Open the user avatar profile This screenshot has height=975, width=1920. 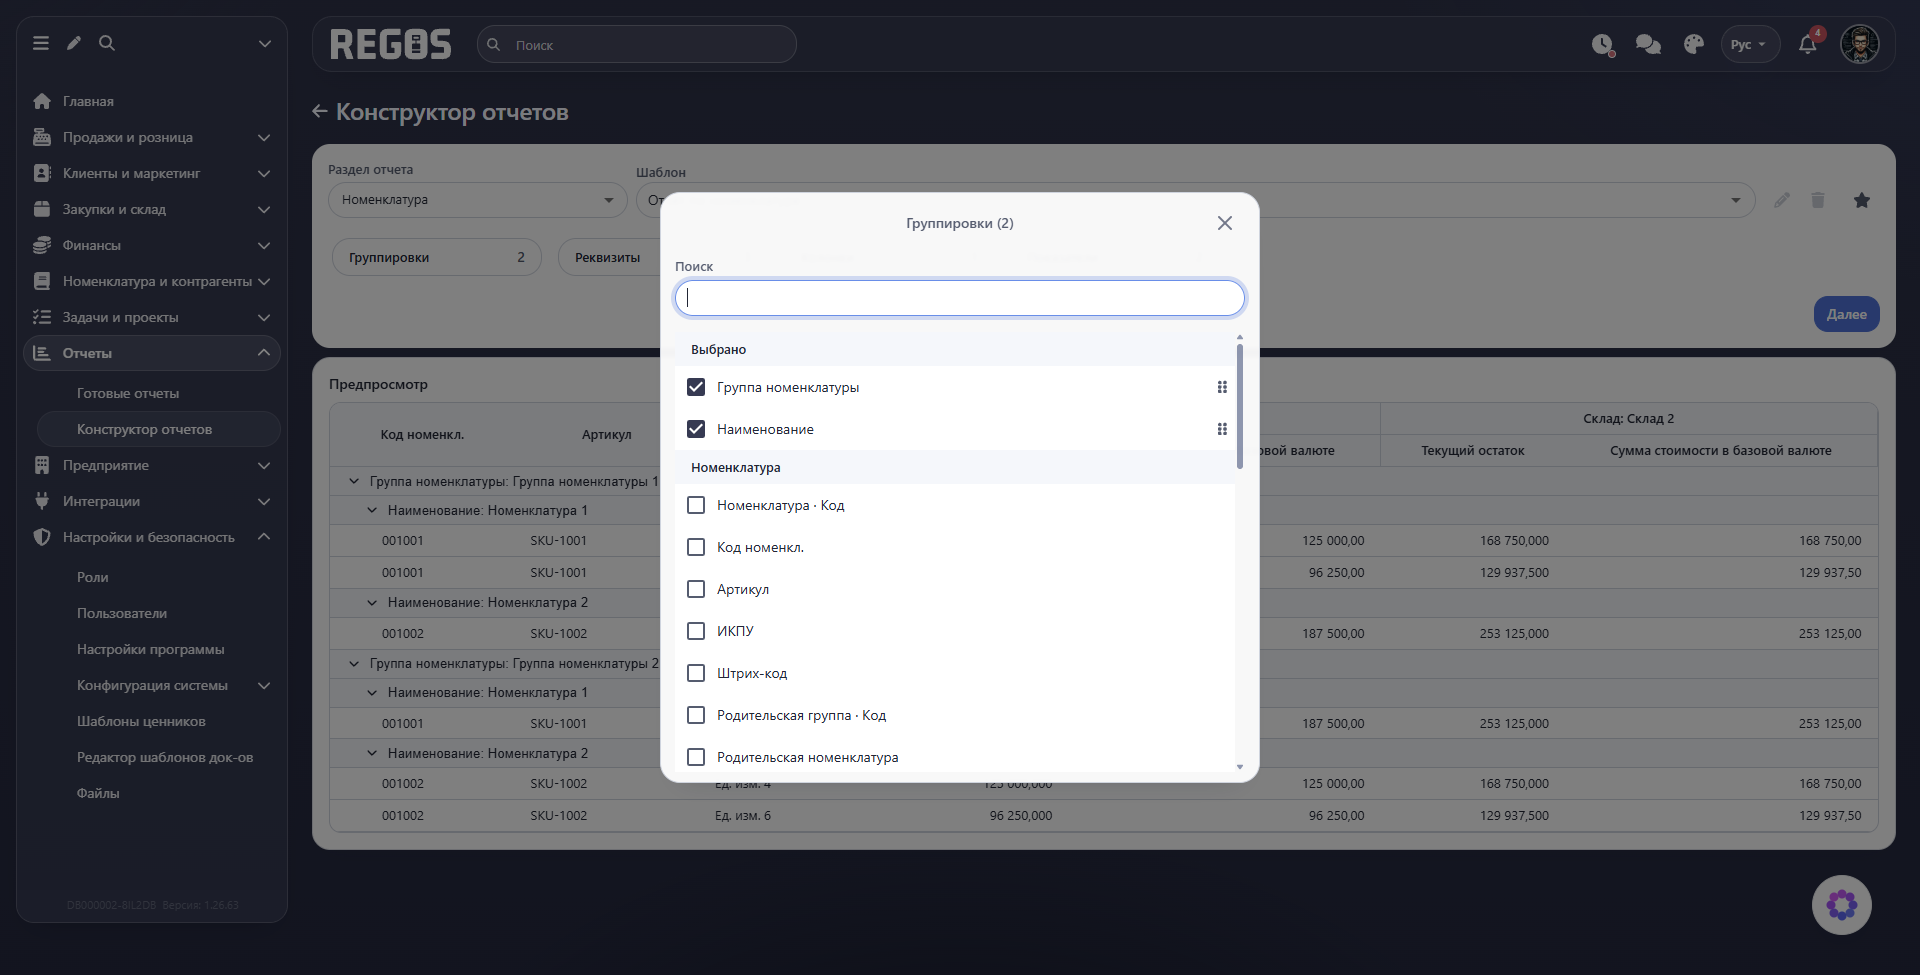1860,45
